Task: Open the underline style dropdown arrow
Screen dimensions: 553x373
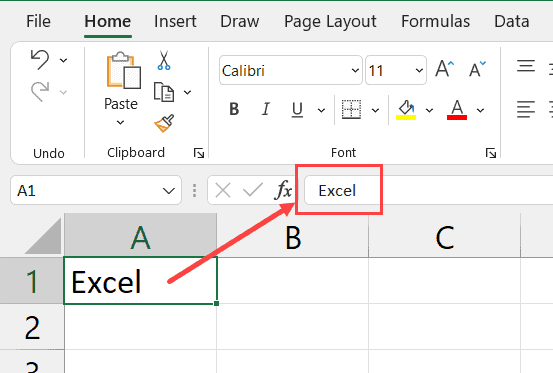Action: click(321, 110)
